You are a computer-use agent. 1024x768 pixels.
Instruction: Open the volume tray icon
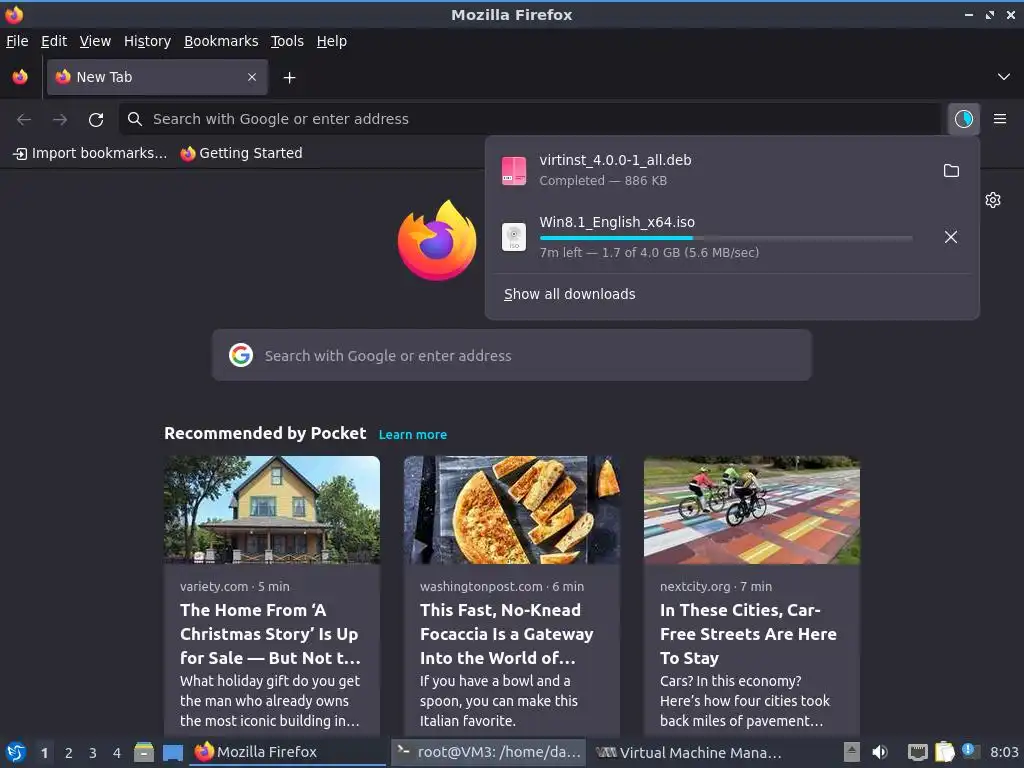pos(880,752)
